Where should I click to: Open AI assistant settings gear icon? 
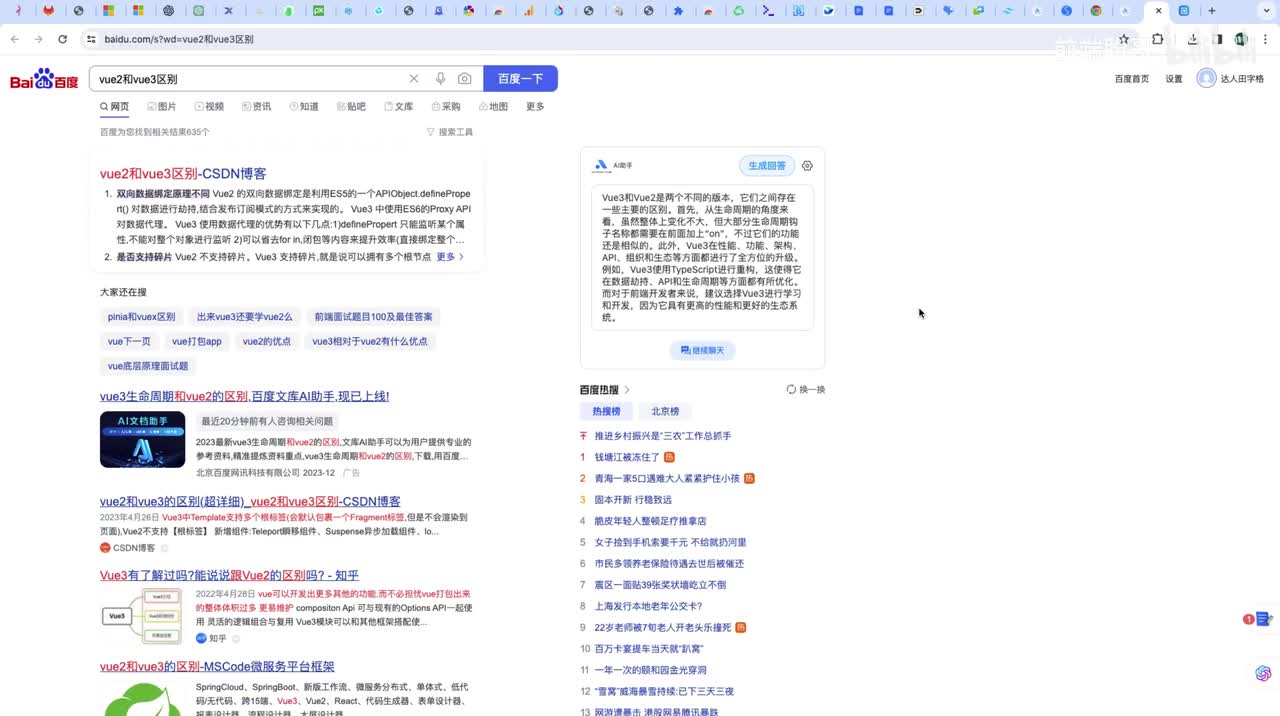(x=808, y=166)
